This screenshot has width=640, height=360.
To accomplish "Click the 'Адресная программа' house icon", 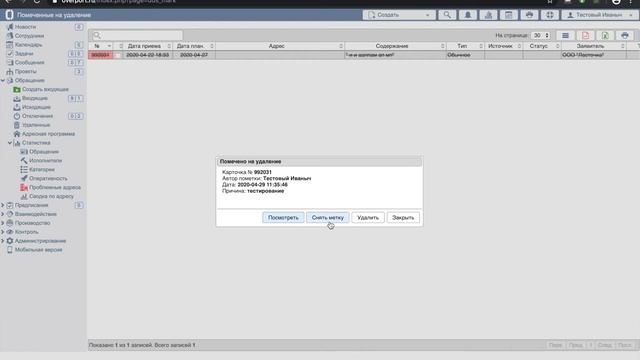I will pyautogui.click(x=17, y=134).
